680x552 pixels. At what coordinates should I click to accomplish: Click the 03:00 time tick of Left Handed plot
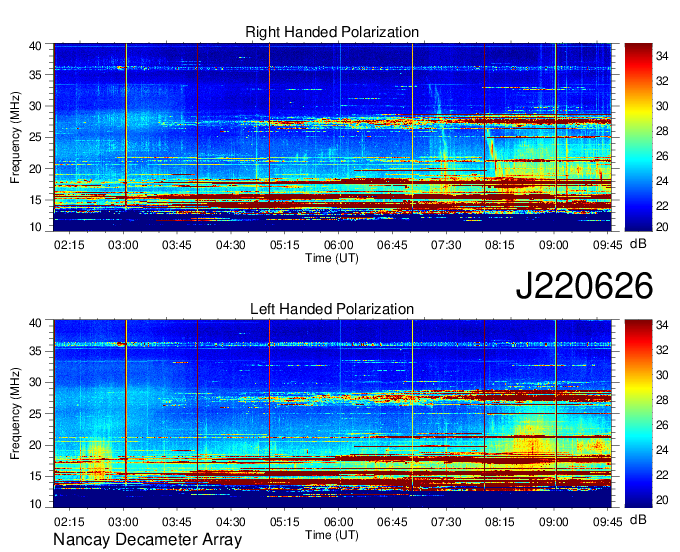click(x=123, y=522)
